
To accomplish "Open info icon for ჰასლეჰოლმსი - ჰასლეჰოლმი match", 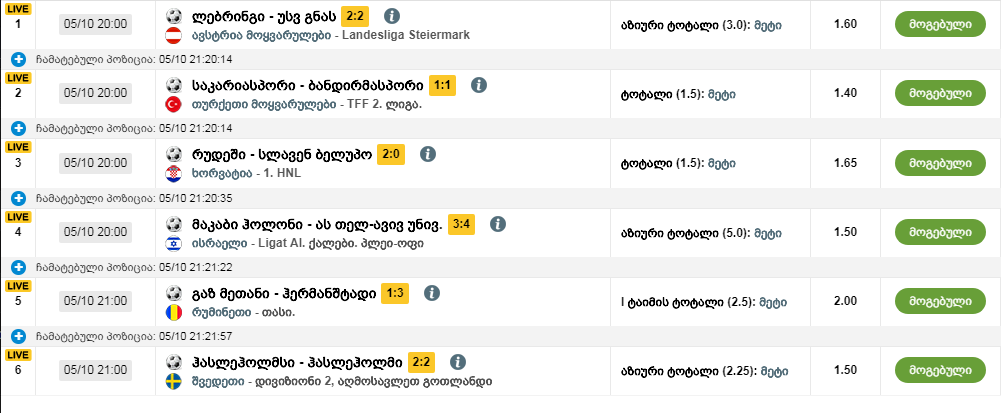I will click(457, 362).
